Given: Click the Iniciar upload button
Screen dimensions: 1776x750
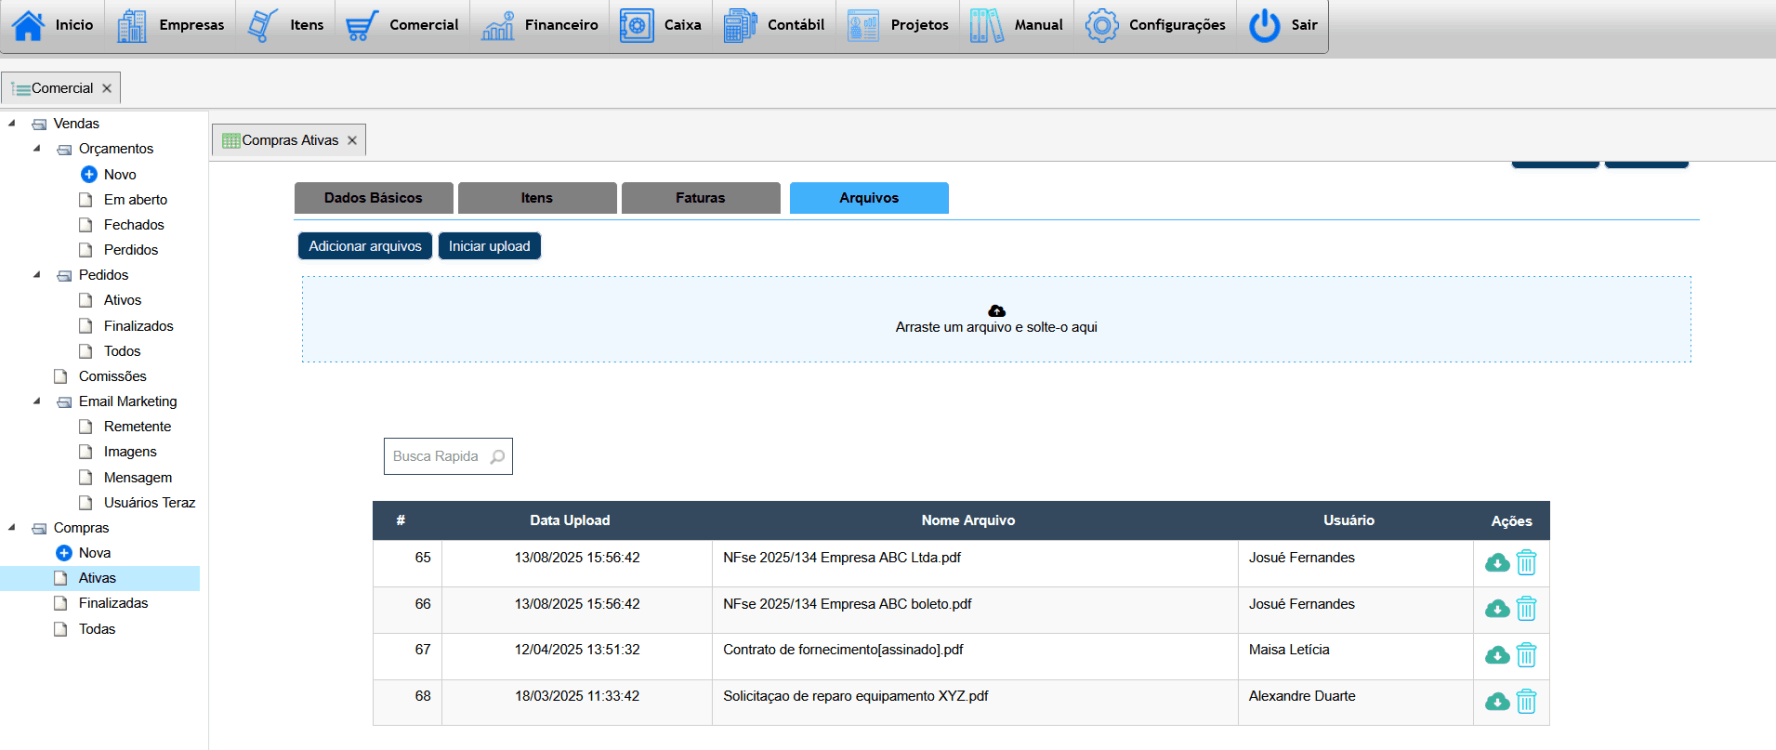Looking at the screenshot, I should point(489,246).
